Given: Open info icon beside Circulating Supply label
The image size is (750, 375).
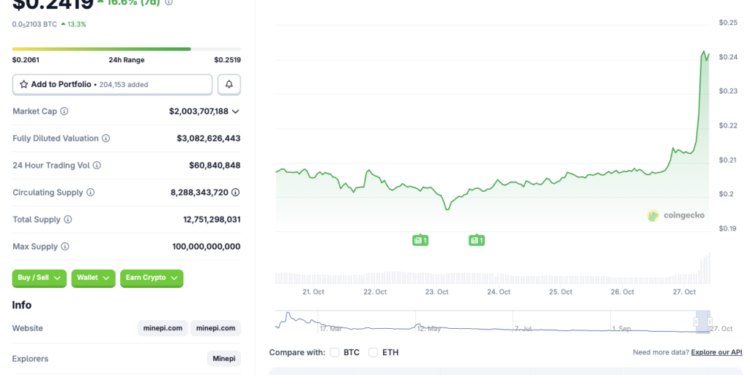Looking at the screenshot, I should [90, 192].
